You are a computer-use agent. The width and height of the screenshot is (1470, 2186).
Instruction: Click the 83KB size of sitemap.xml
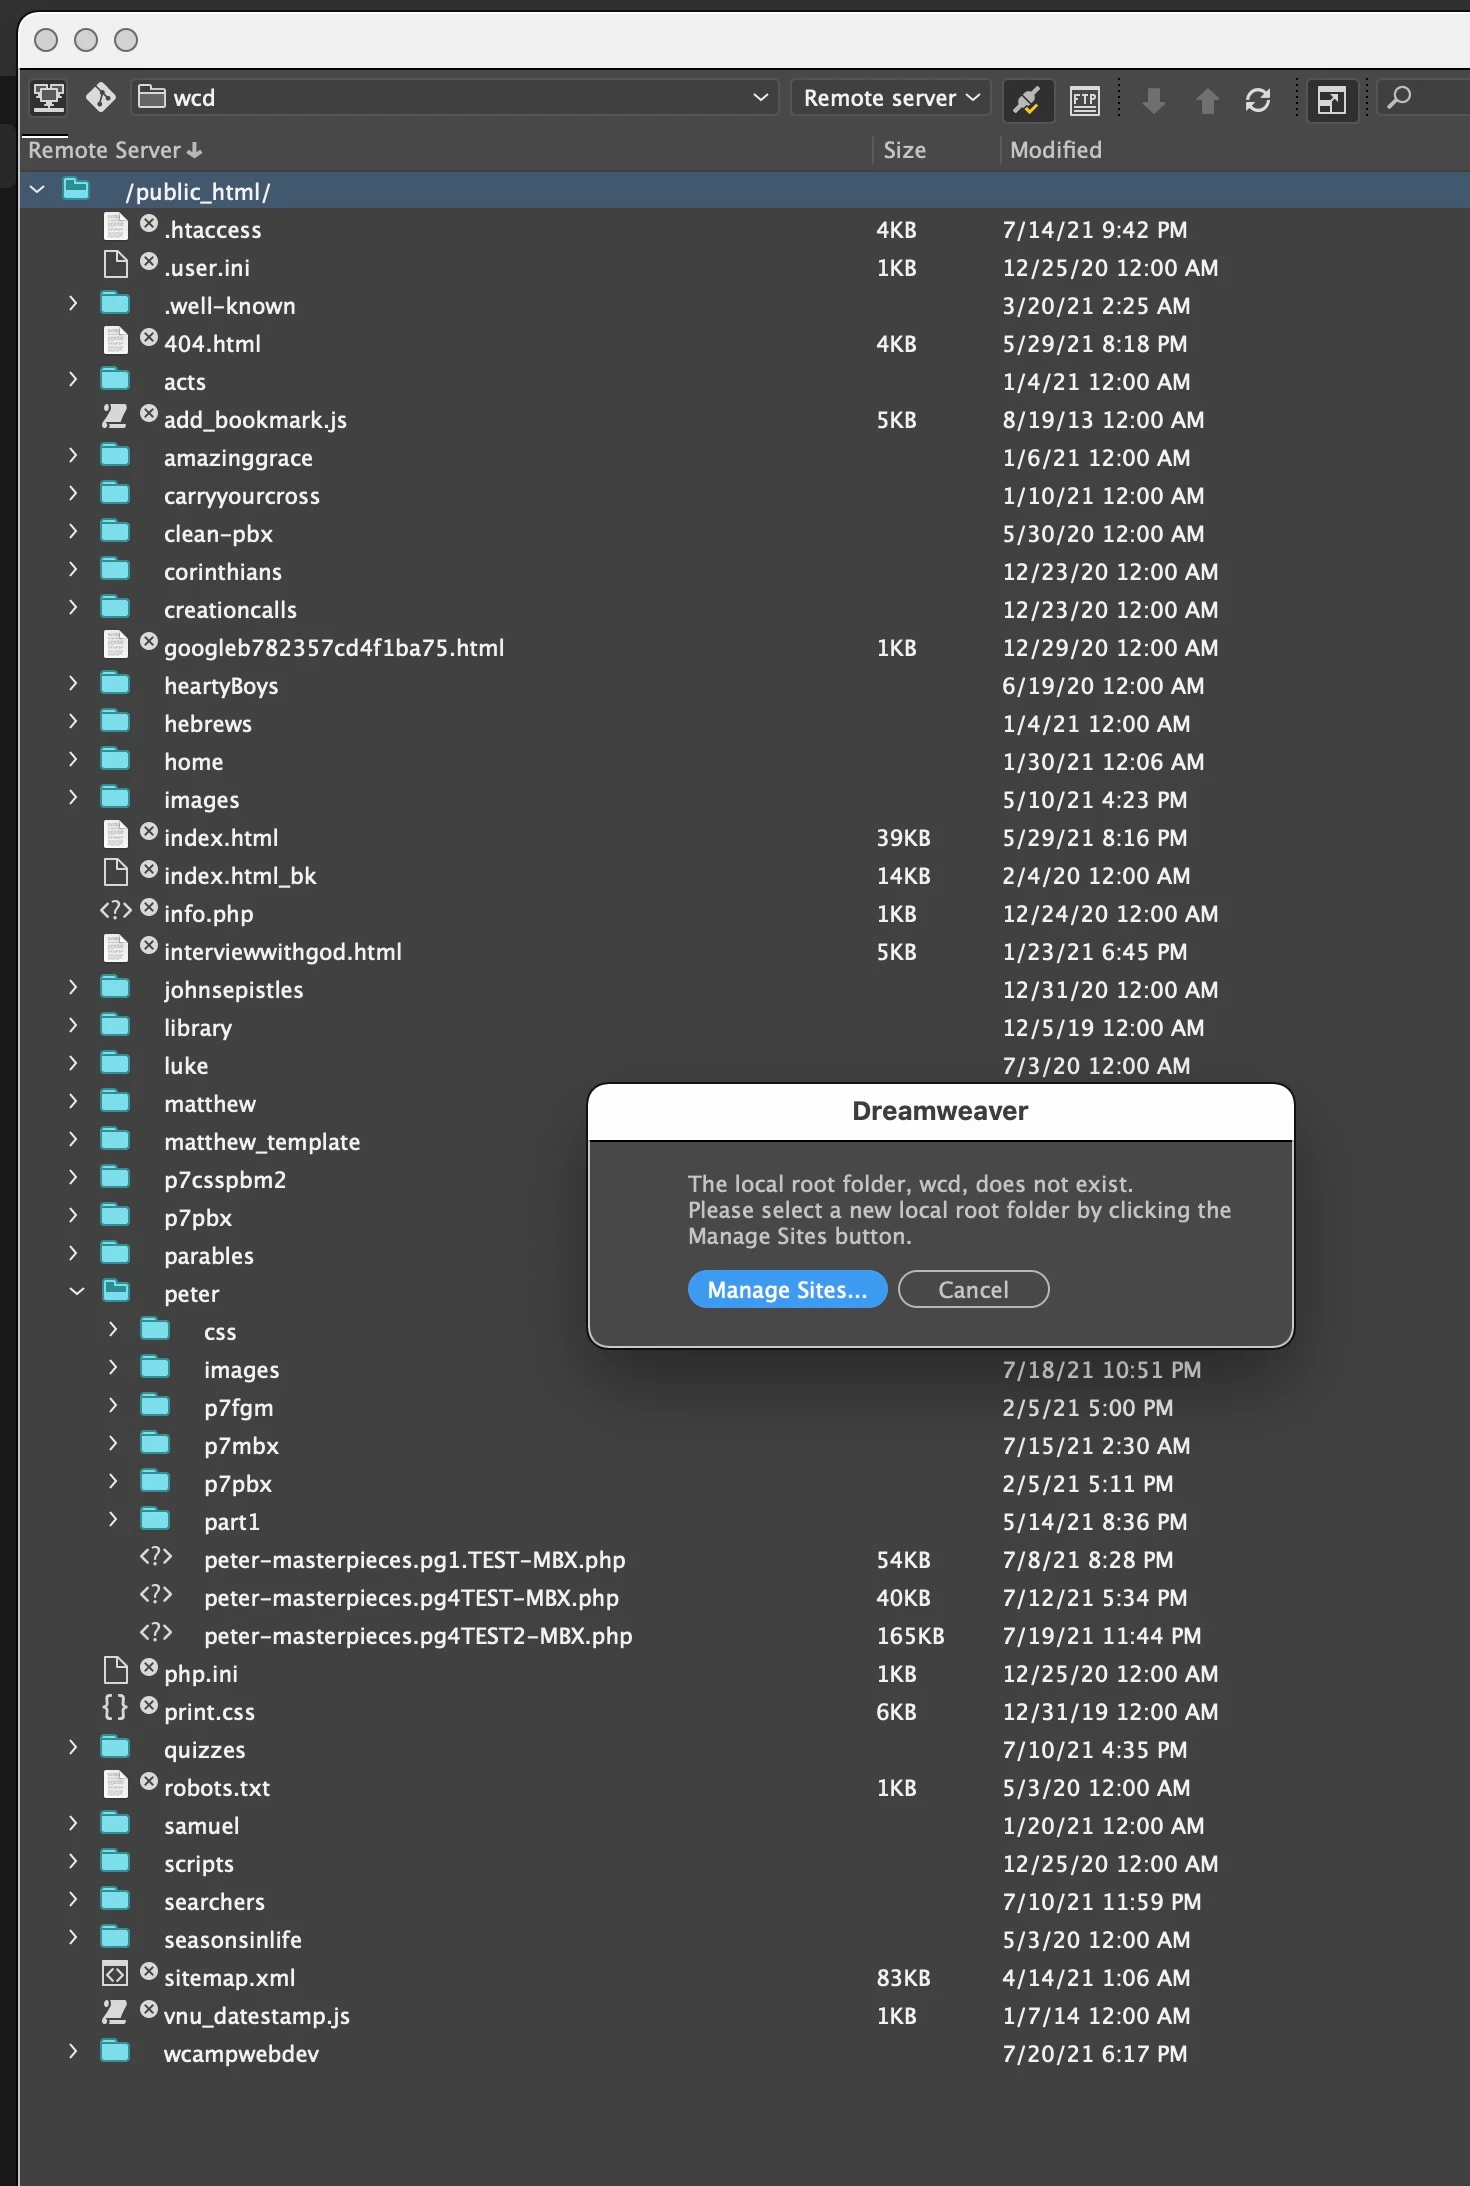click(x=903, y=1978)
